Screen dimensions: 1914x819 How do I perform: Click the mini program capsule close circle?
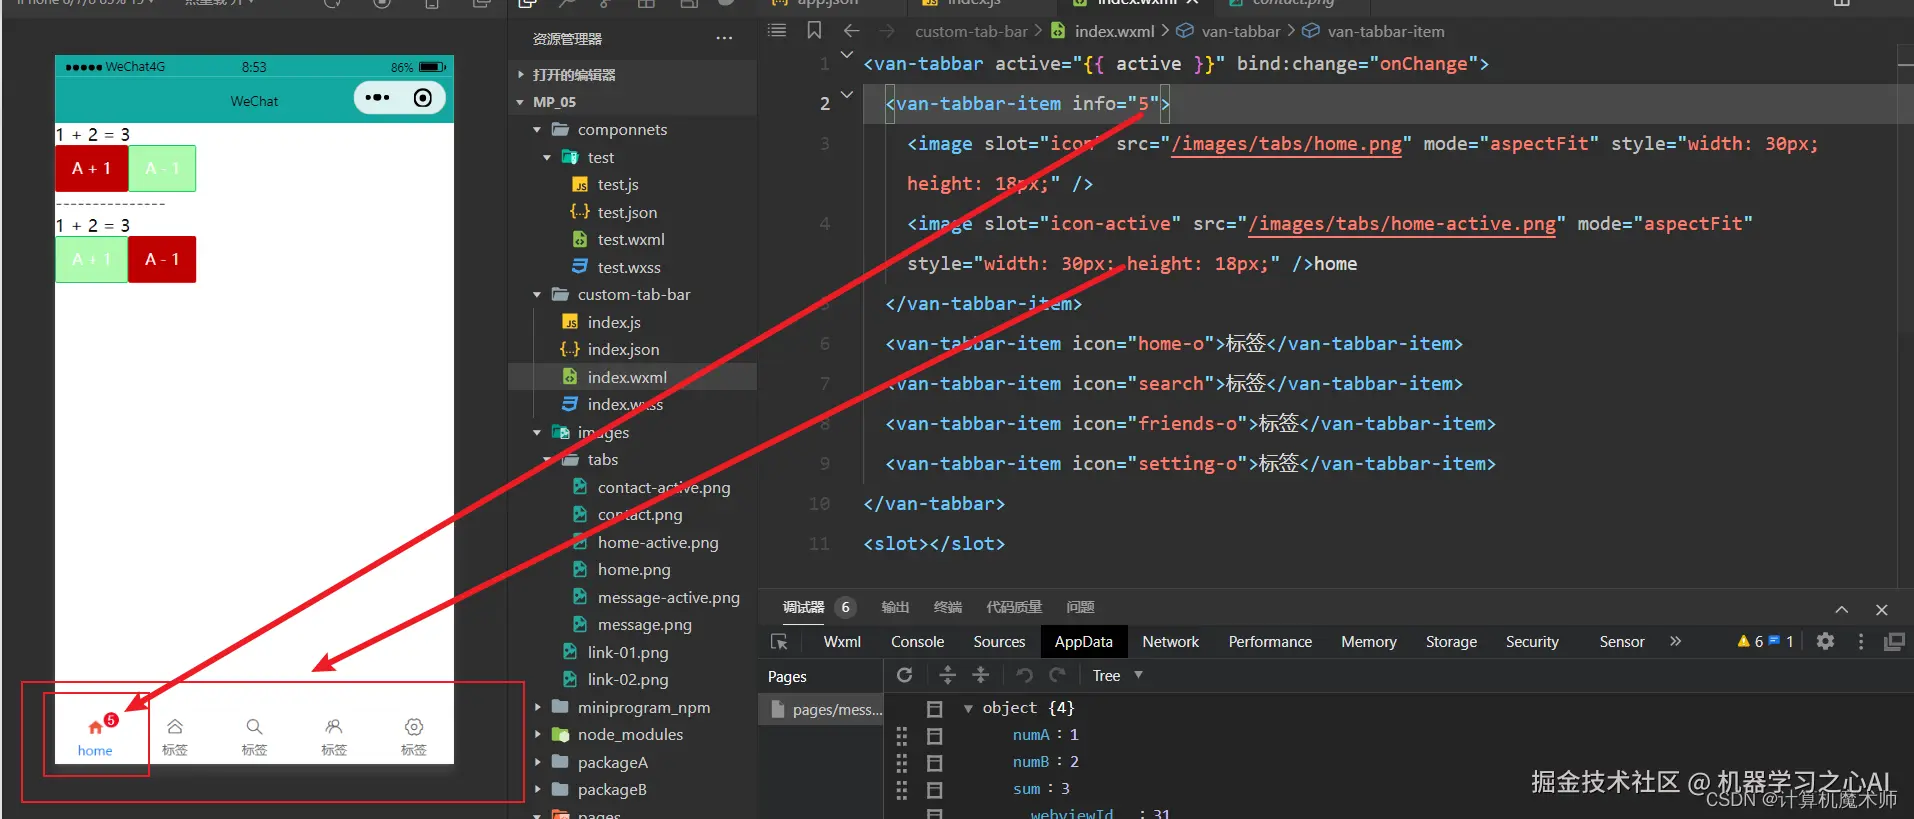click(423, 98)
